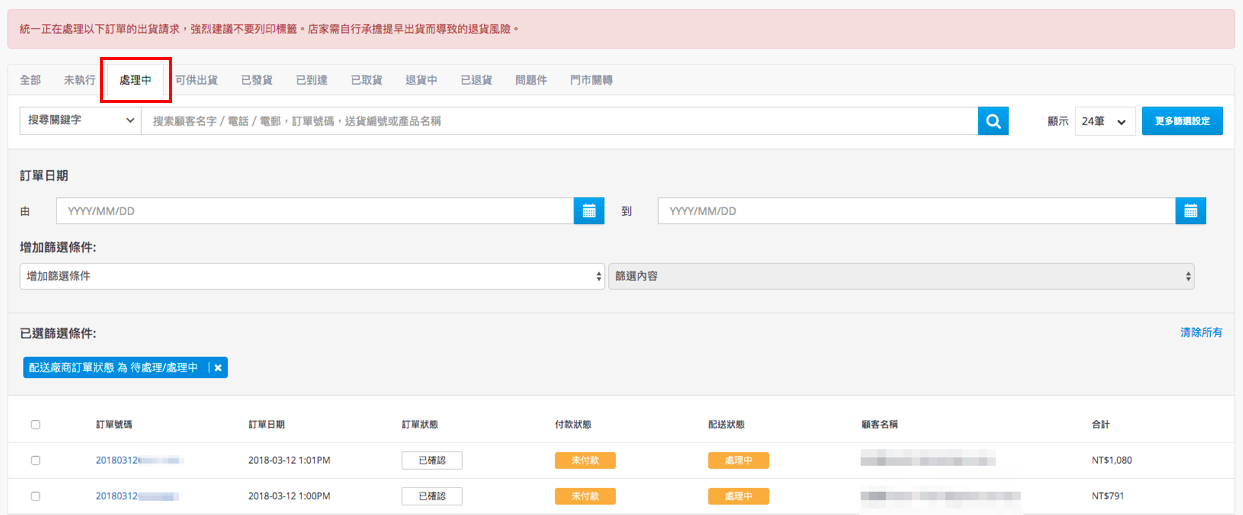Click the NT$1,080 total amount
Screen dimensions: 1243x515
click(1112, 461)
